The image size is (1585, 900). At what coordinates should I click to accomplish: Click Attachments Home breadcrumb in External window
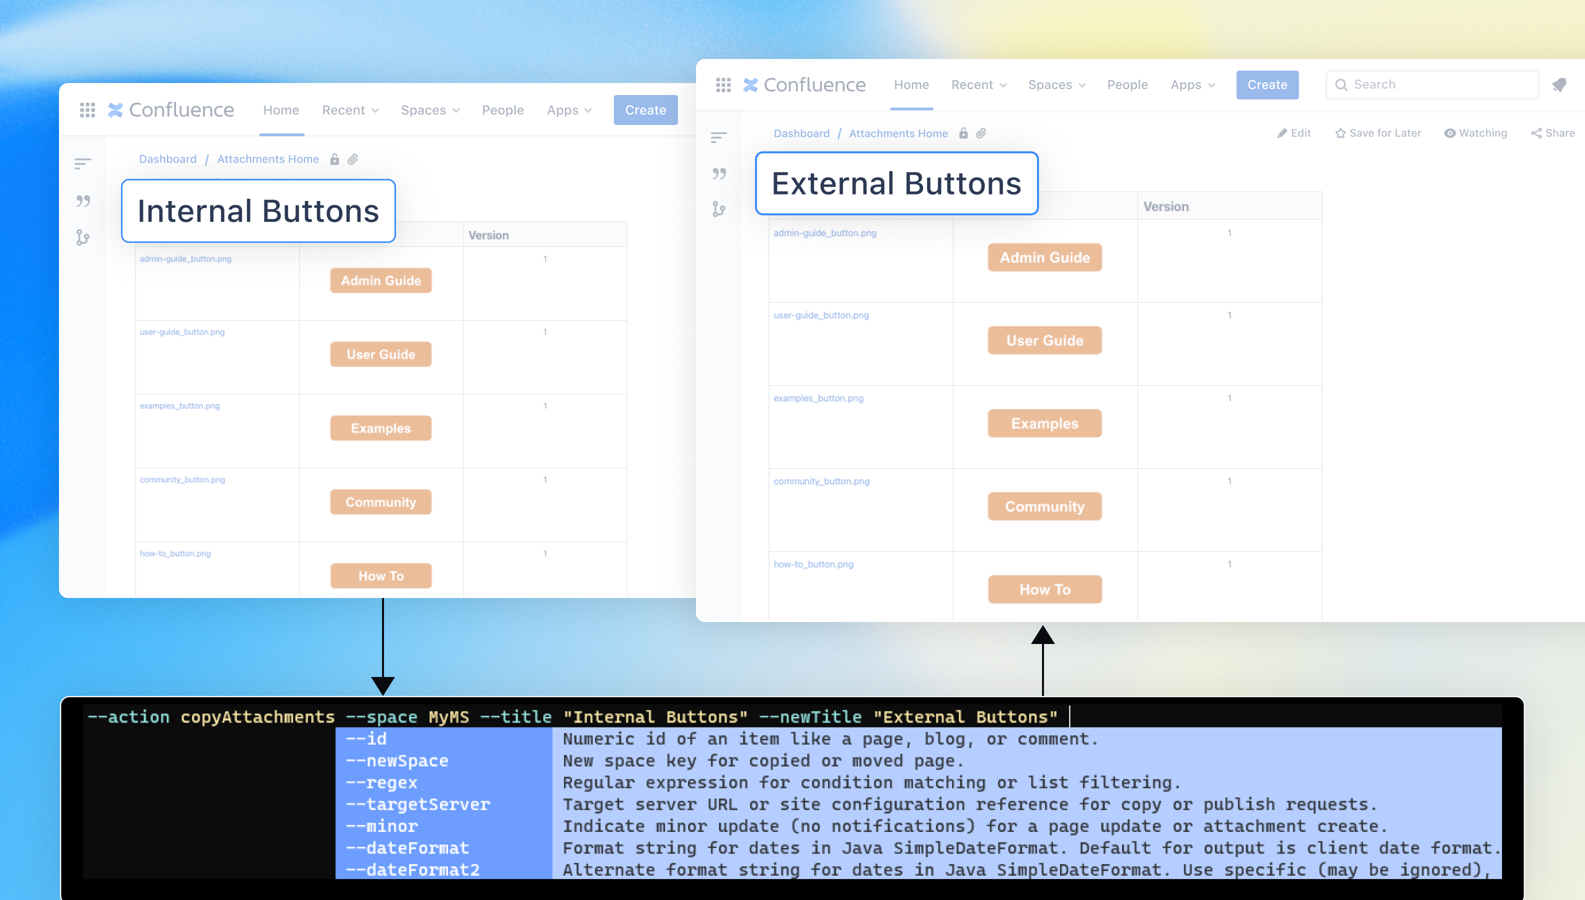coord(898,133)
